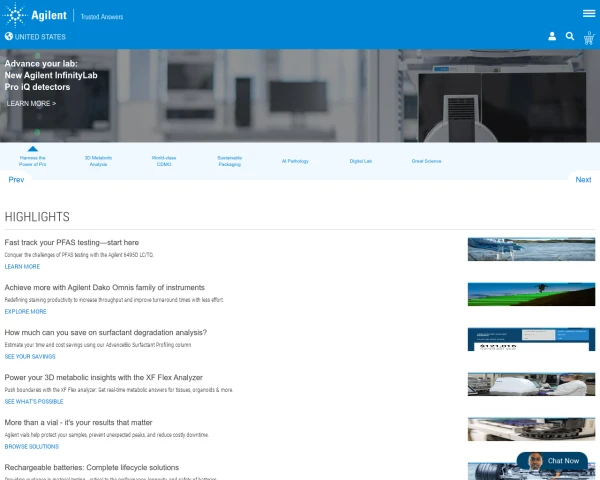Click LEARN MORE under PFAS testing
The image size is (600, 480).
22,266
